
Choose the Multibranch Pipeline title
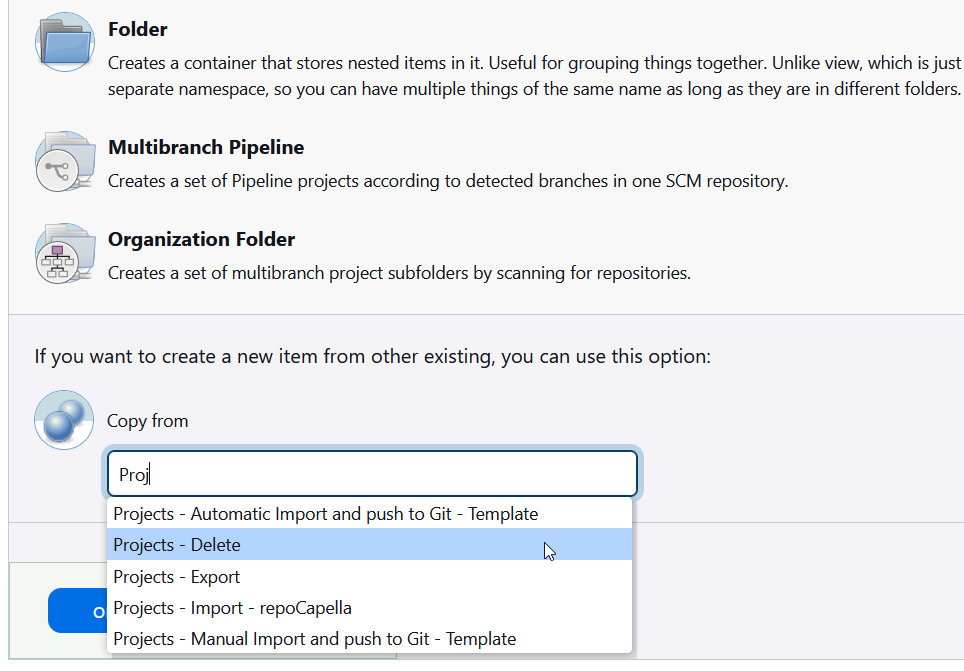pyautogui.click(x=206, y=148)
